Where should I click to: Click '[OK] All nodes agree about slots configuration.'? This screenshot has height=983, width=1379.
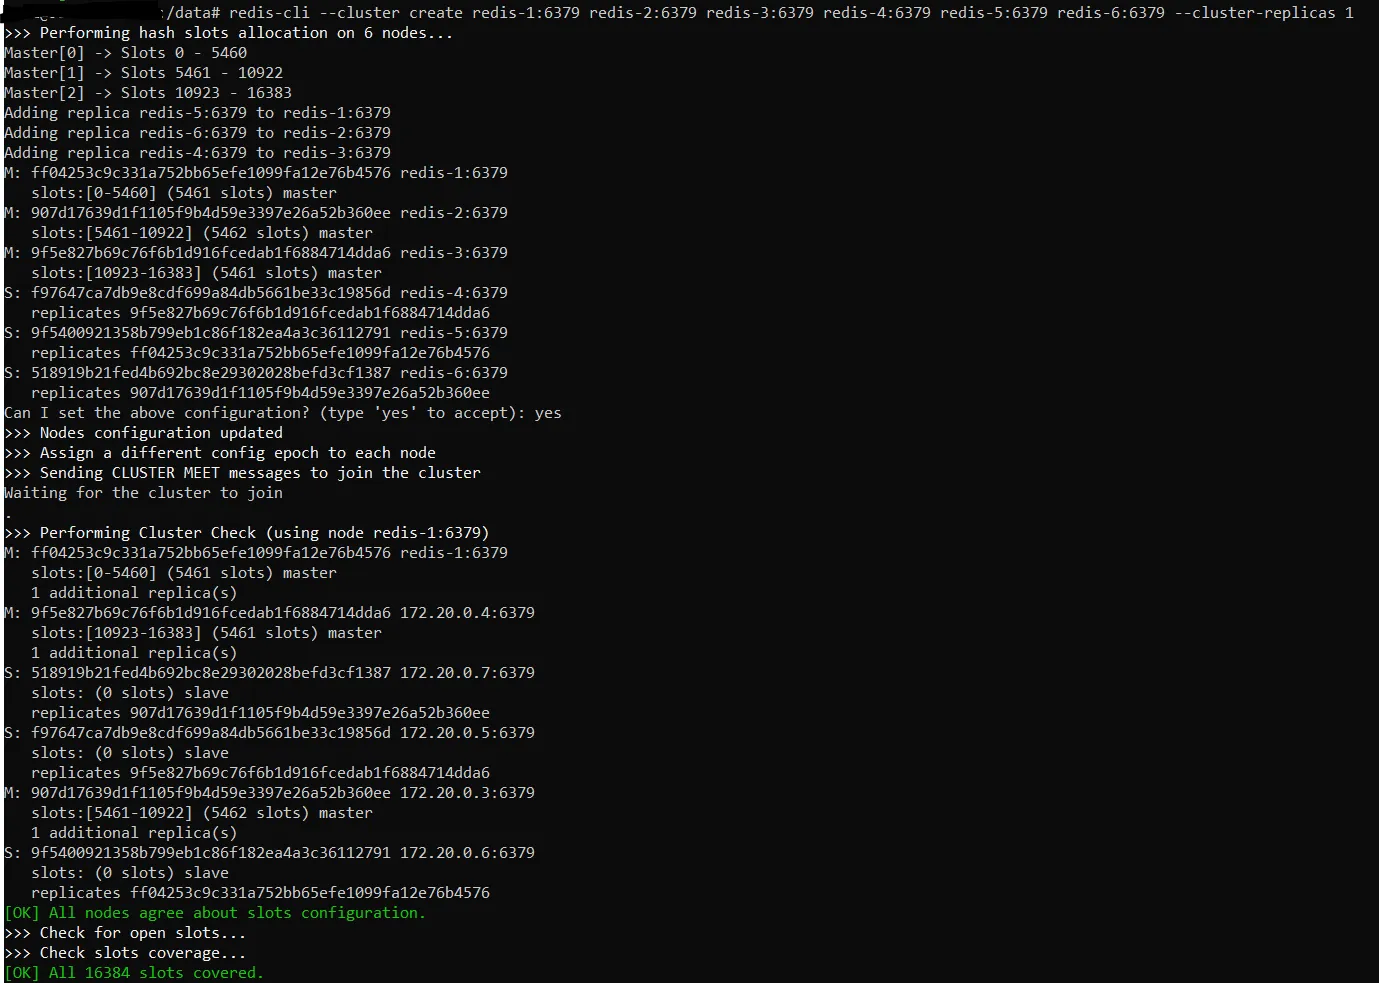click(215, 913)
